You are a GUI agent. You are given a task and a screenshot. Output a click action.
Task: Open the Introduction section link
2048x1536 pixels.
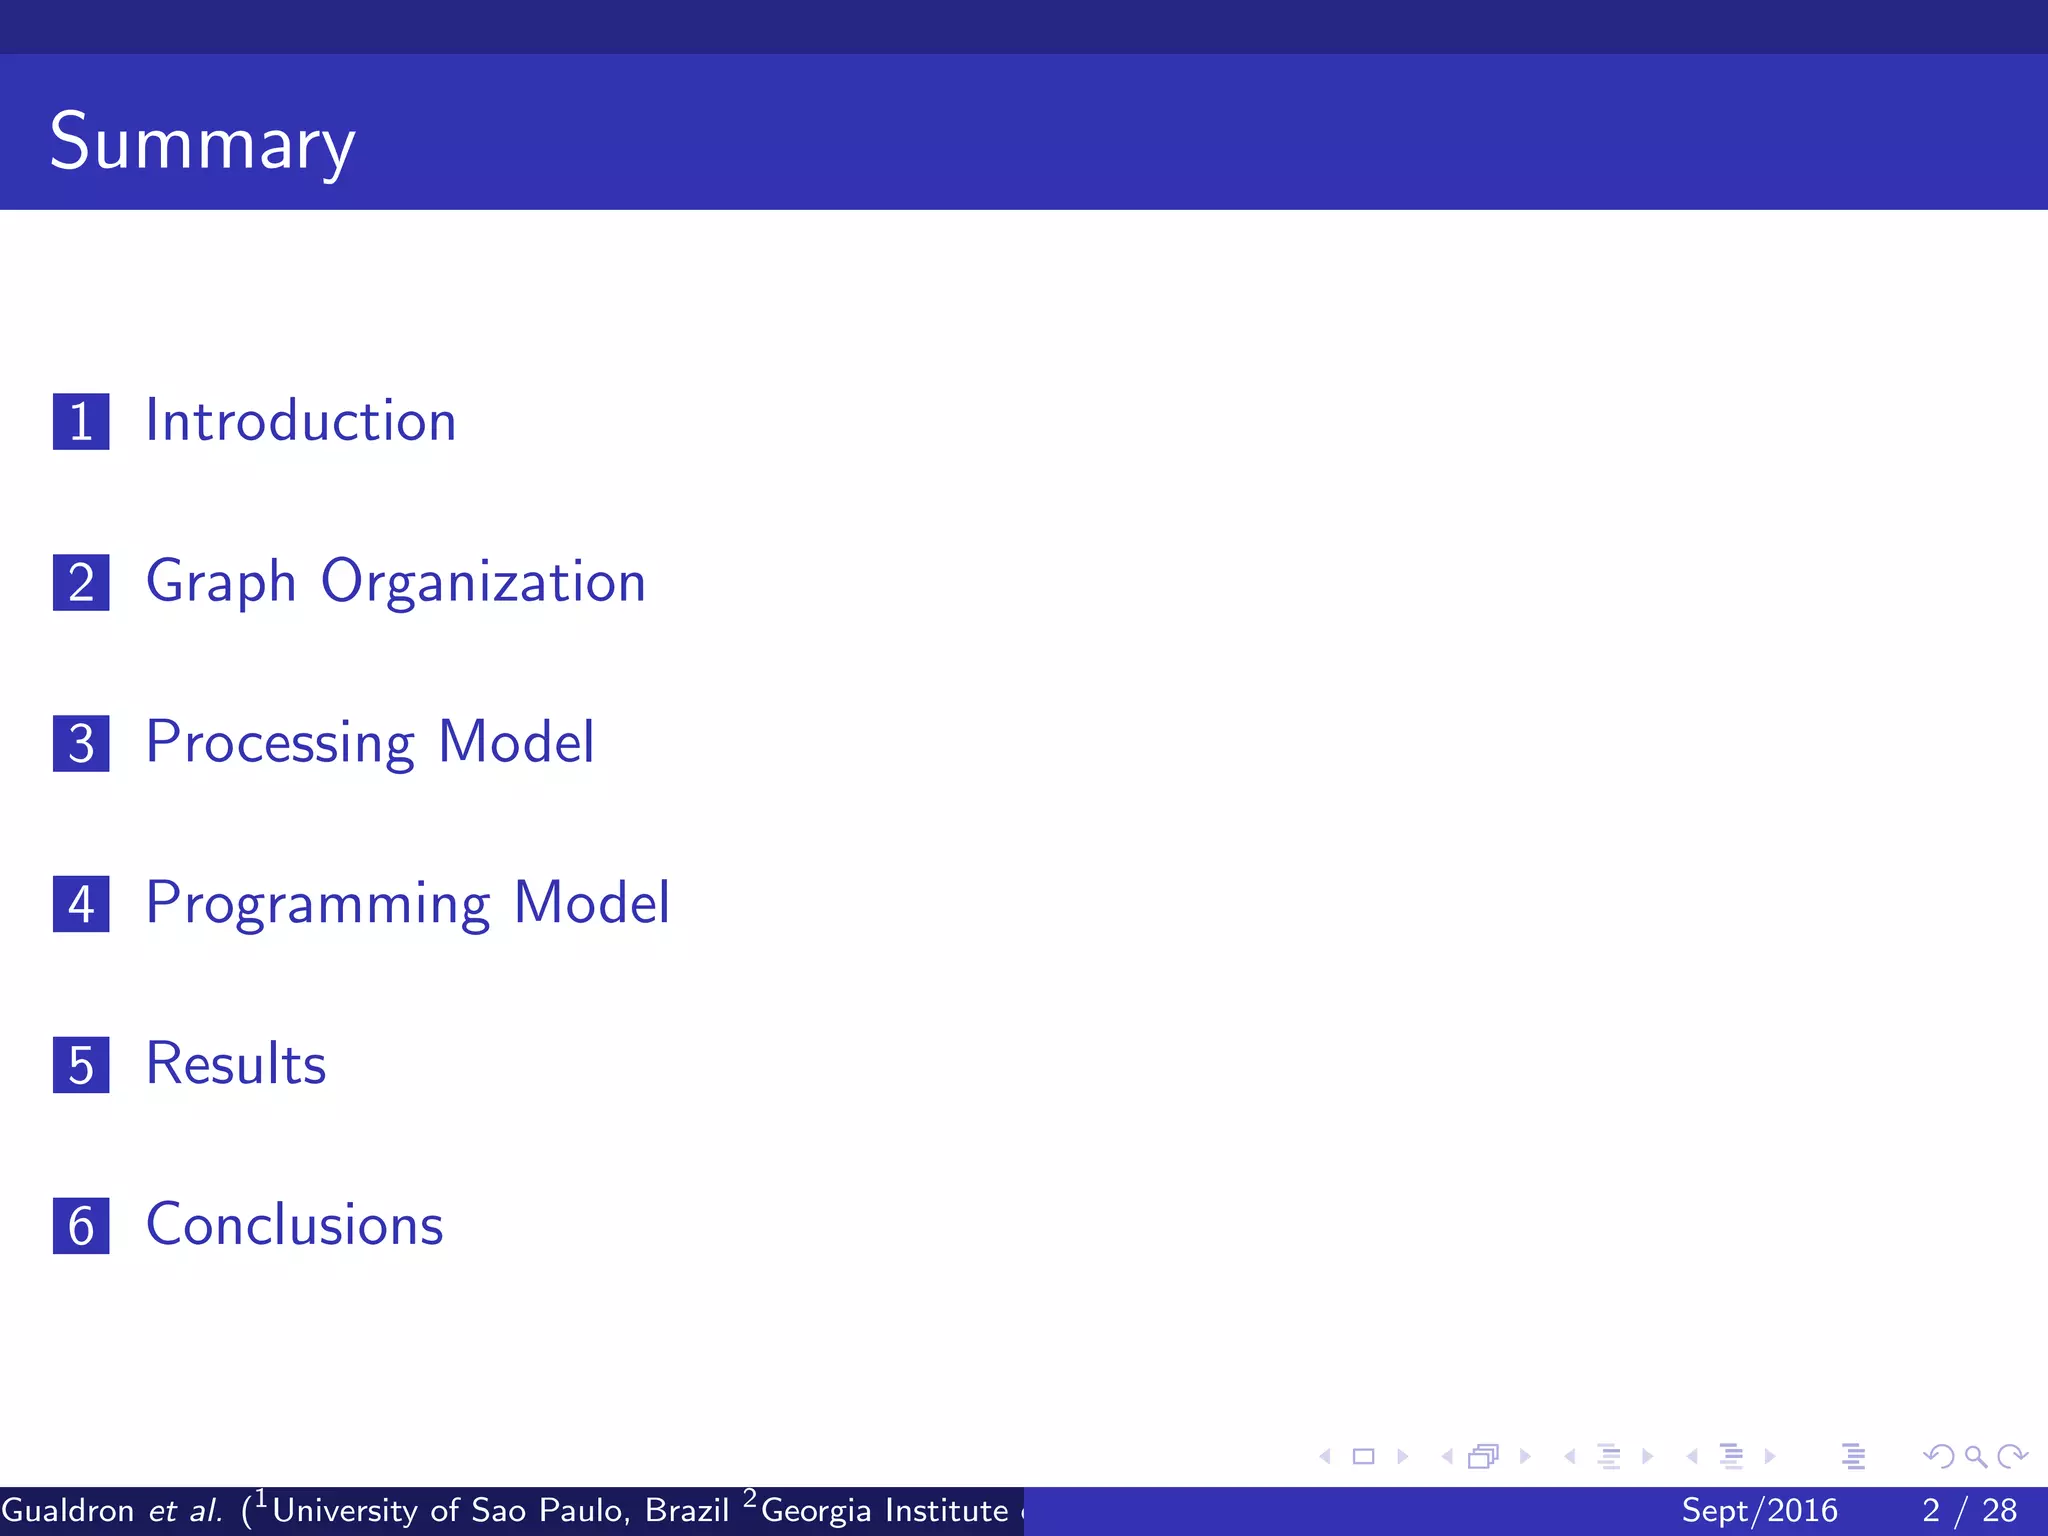pos(300,421)
